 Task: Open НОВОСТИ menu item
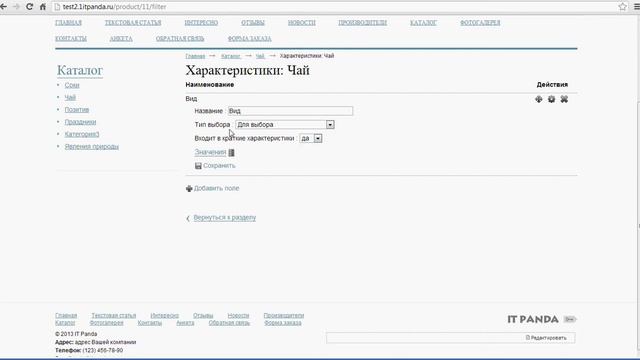click(x=302, y=23)
